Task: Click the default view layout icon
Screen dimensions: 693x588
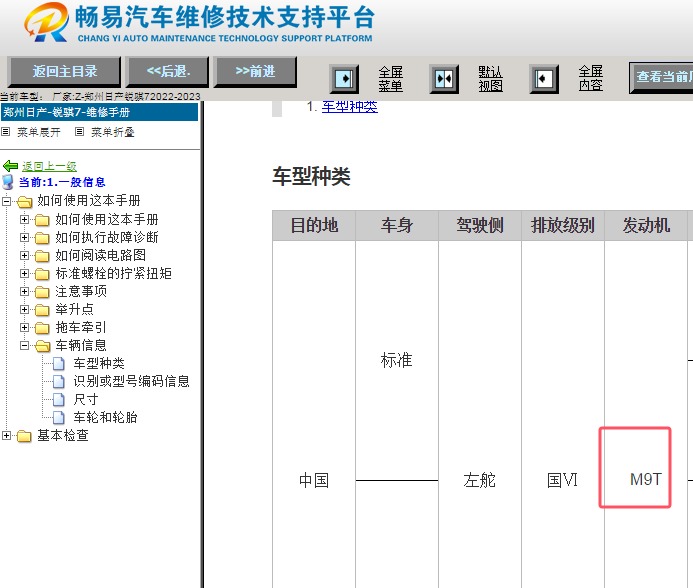Action: pyautogui.click(x=444, y=79)
